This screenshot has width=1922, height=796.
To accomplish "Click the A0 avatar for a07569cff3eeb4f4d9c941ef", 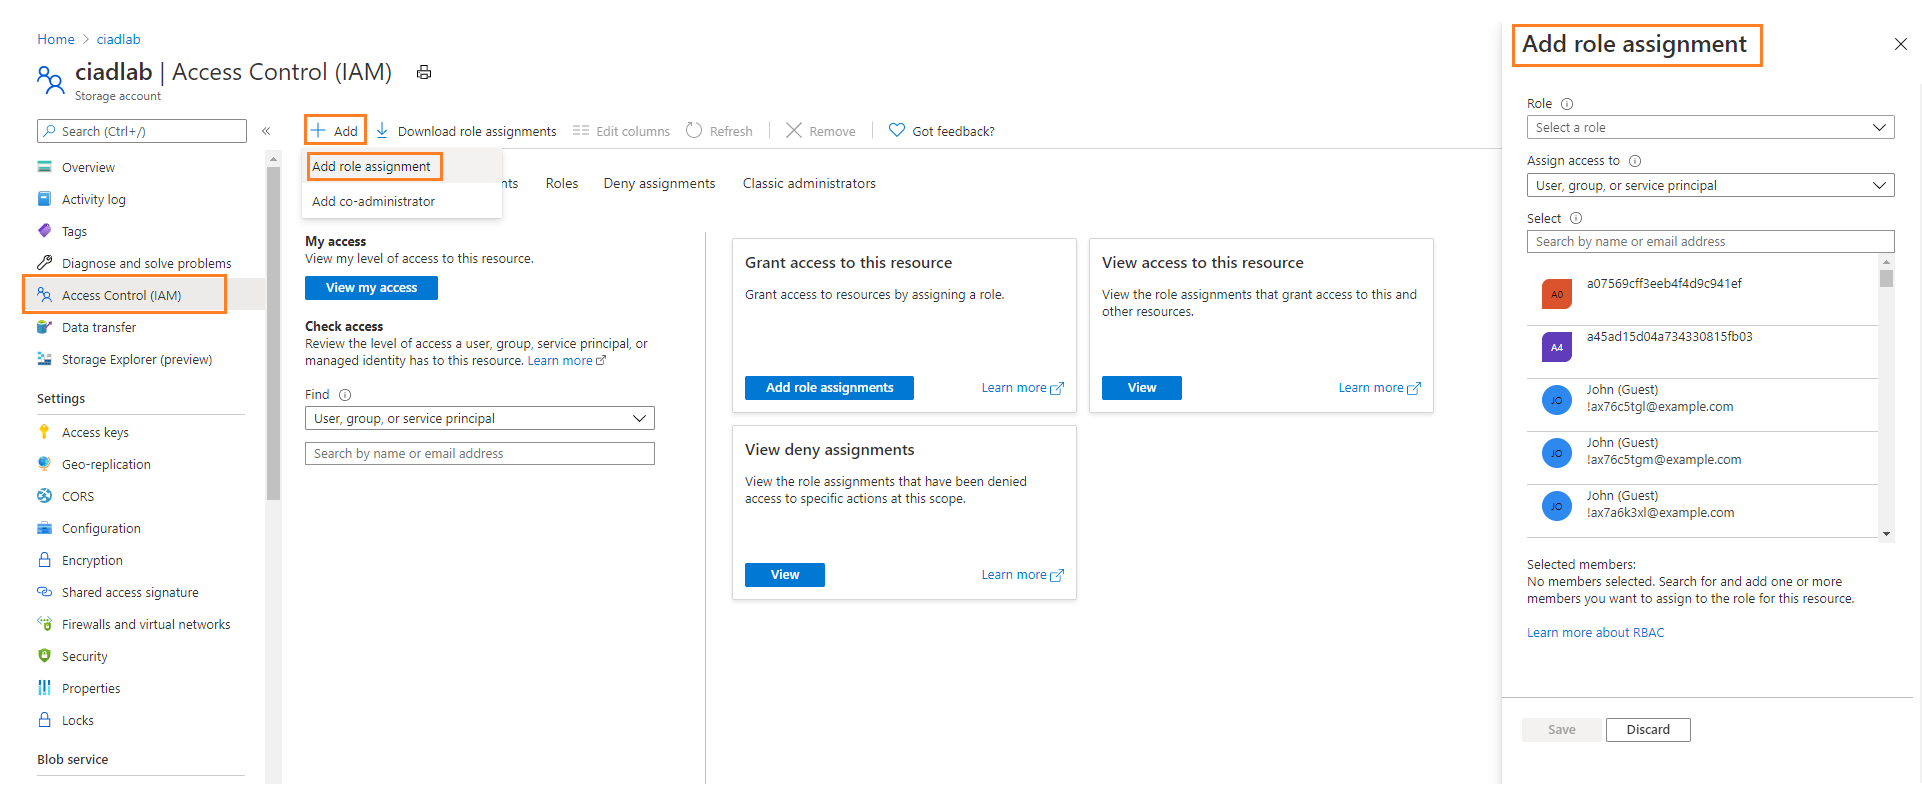I will [1557, 294].
